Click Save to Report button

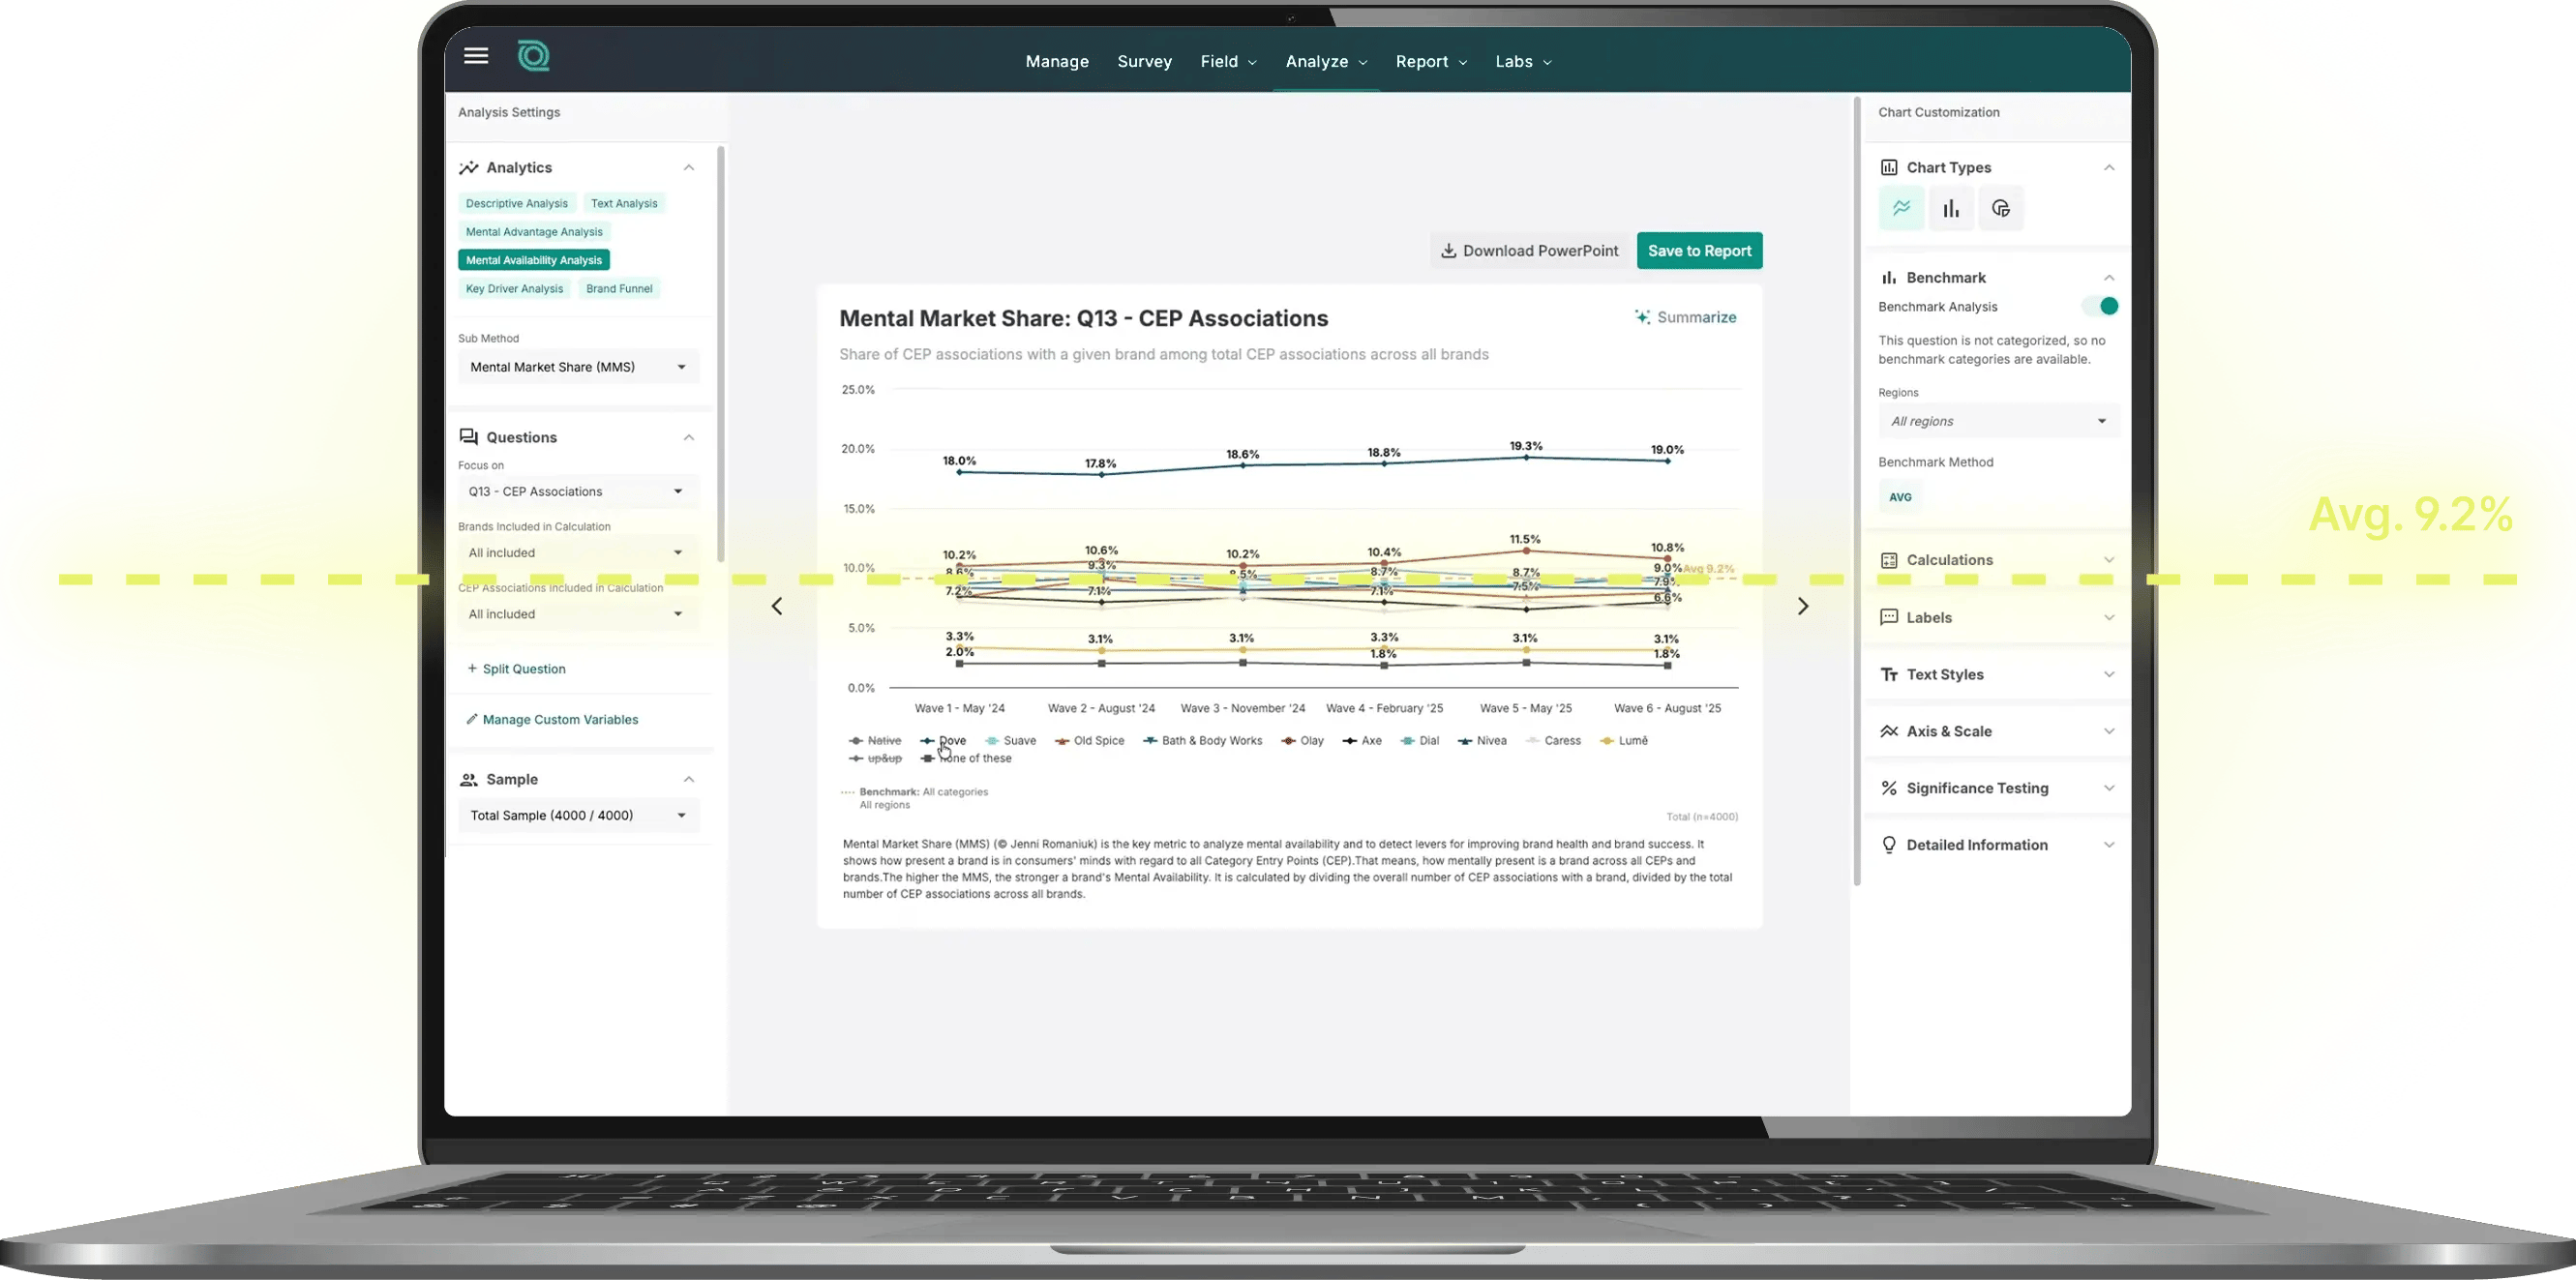point(1699,251)
